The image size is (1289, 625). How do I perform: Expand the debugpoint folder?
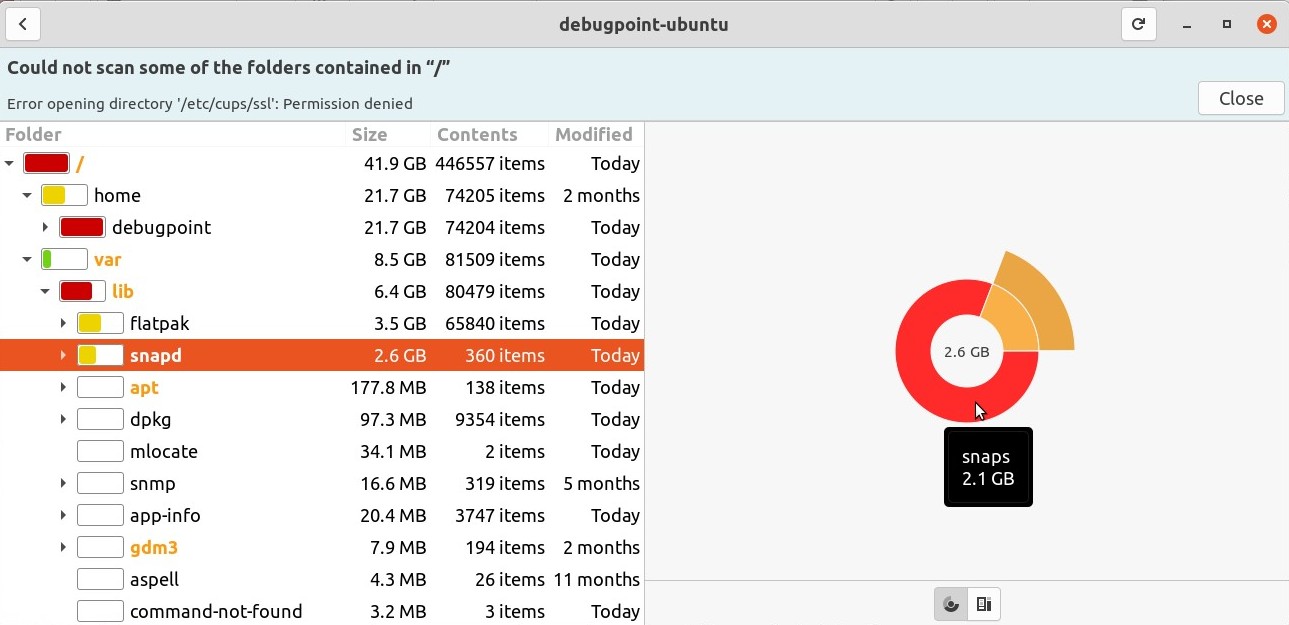point(46,227)
